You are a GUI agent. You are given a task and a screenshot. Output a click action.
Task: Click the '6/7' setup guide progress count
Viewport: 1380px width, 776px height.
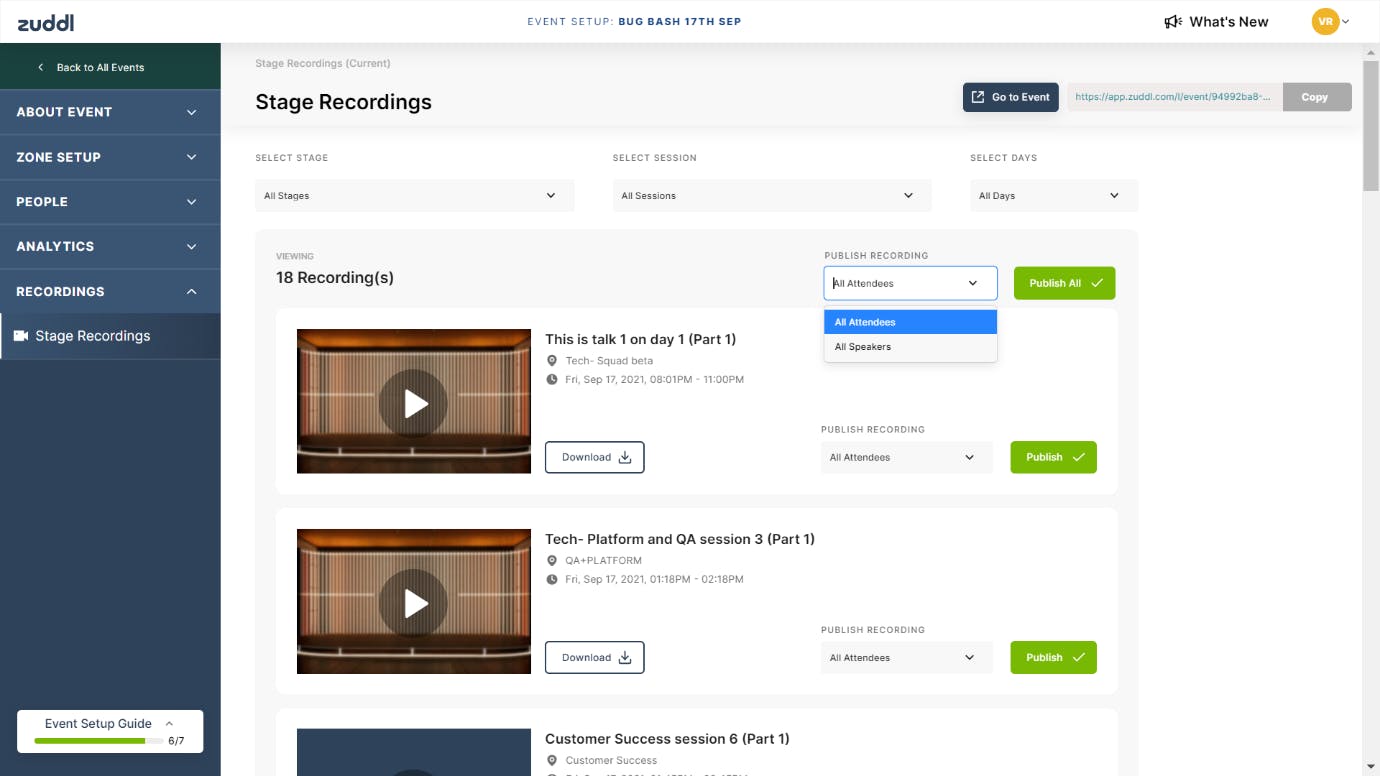tap(176, 741)
